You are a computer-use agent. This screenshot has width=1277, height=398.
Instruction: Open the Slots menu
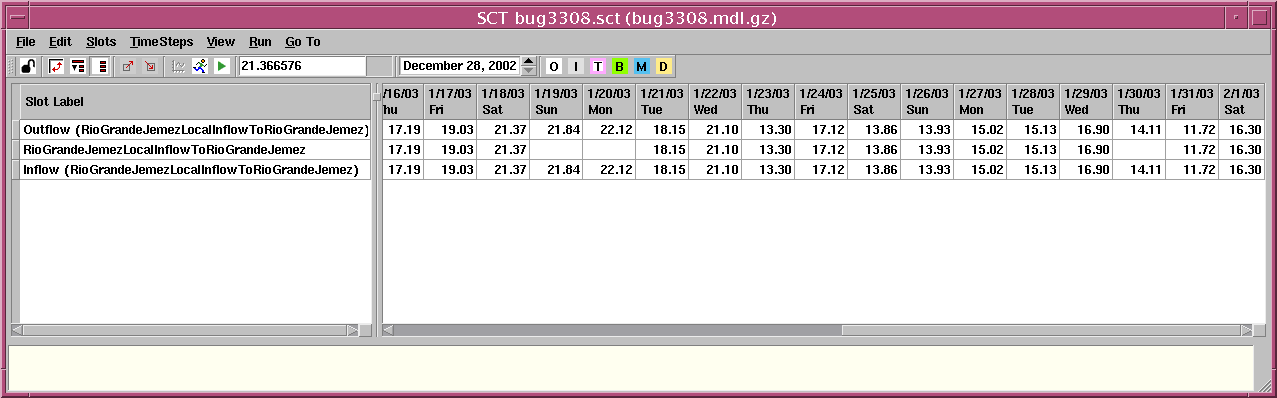click(x=101, y=42)
